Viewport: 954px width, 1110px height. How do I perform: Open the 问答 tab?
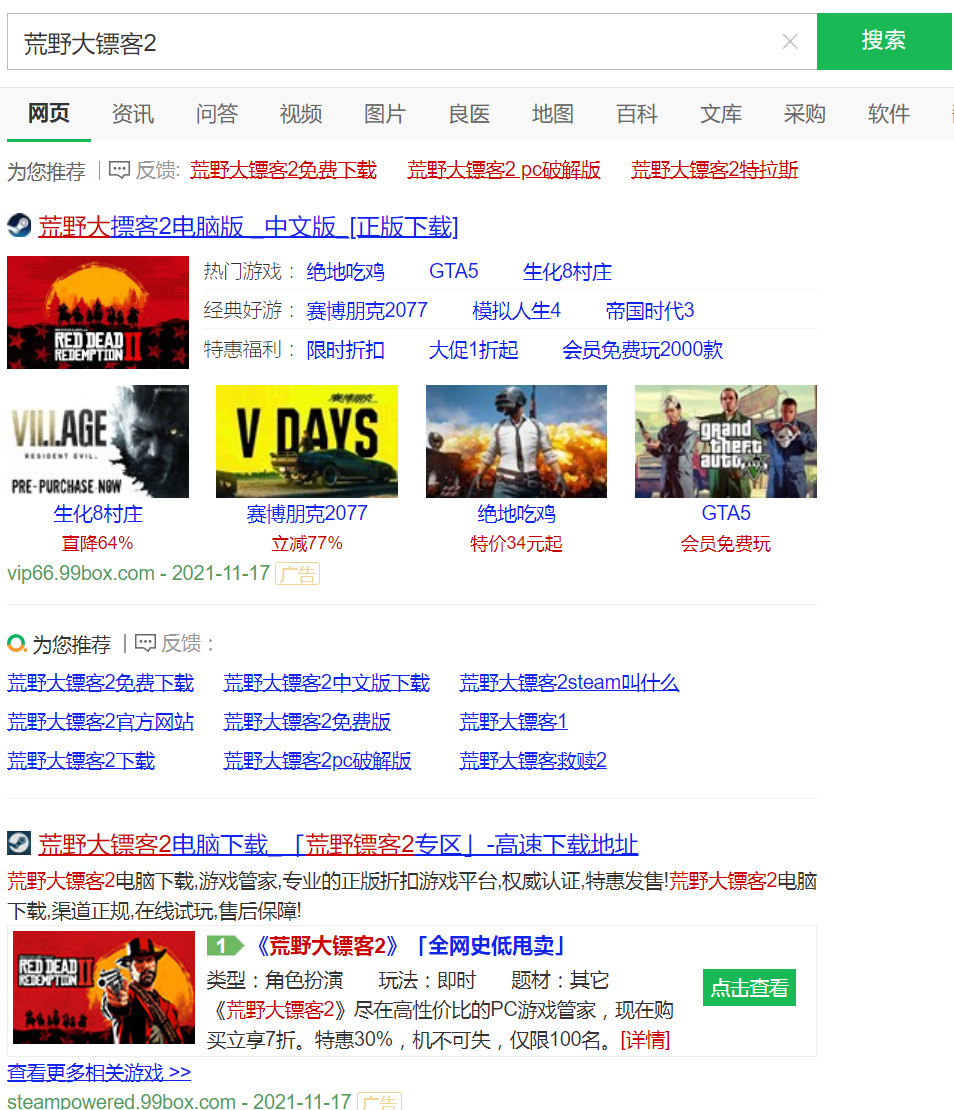tap(217, 113)
